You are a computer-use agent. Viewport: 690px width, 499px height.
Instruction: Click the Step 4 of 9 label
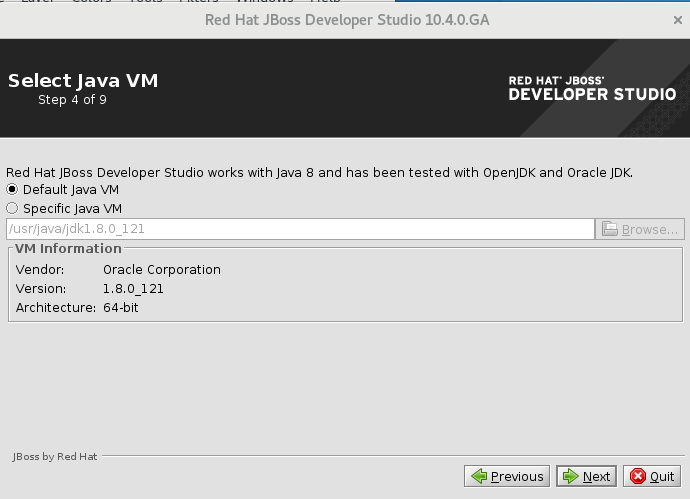pos(72,100)
